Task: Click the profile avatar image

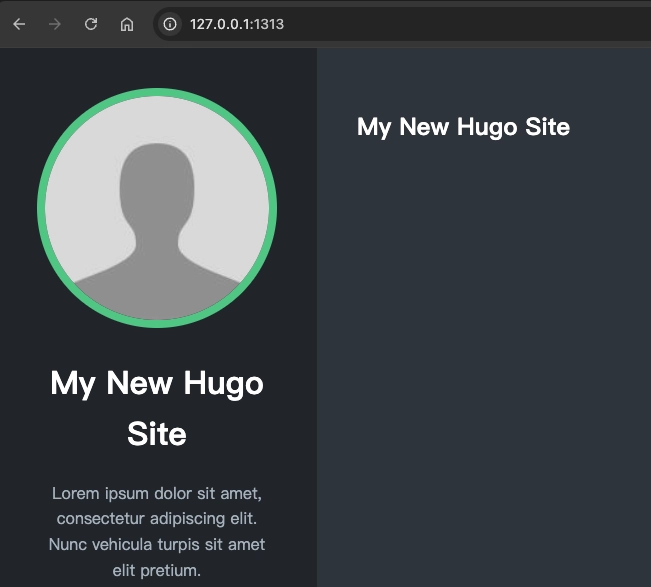Action: click(157, 208)
